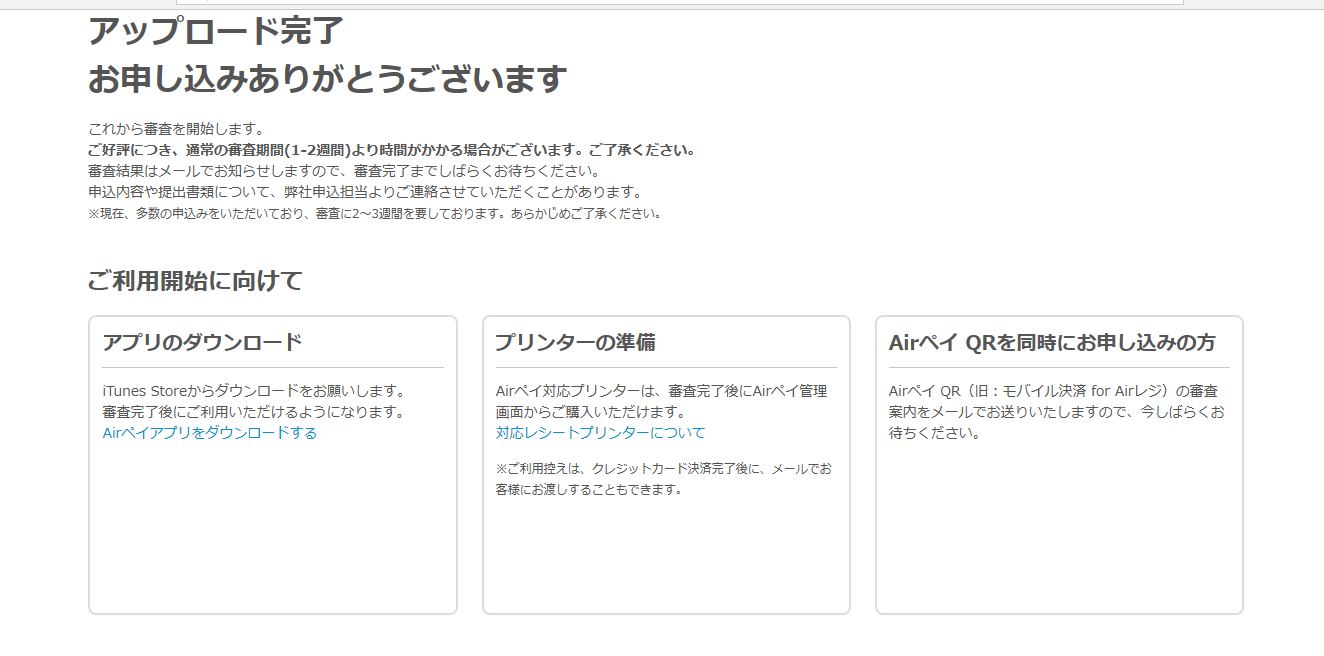Select the Airペイ QRを同時にお申し込みの方 card title
1324x656 pixels.
click(x=1052, y=343)
